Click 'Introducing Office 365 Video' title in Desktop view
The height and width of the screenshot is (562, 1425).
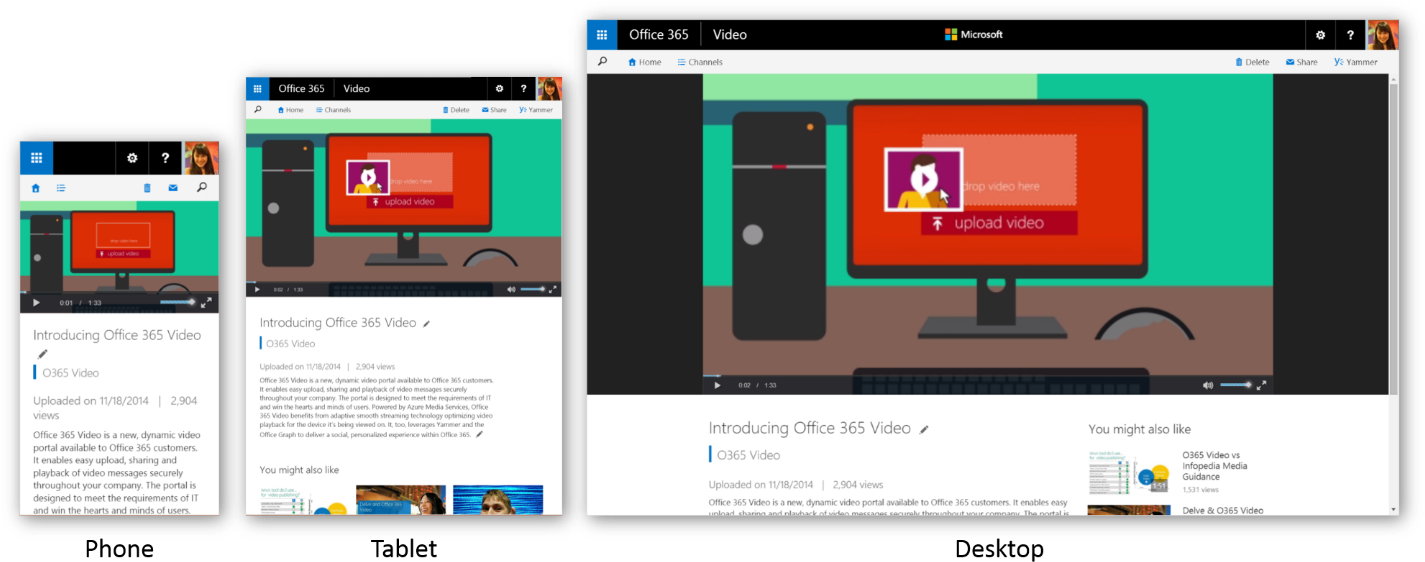pyautogui.click(x=810, y=428)
